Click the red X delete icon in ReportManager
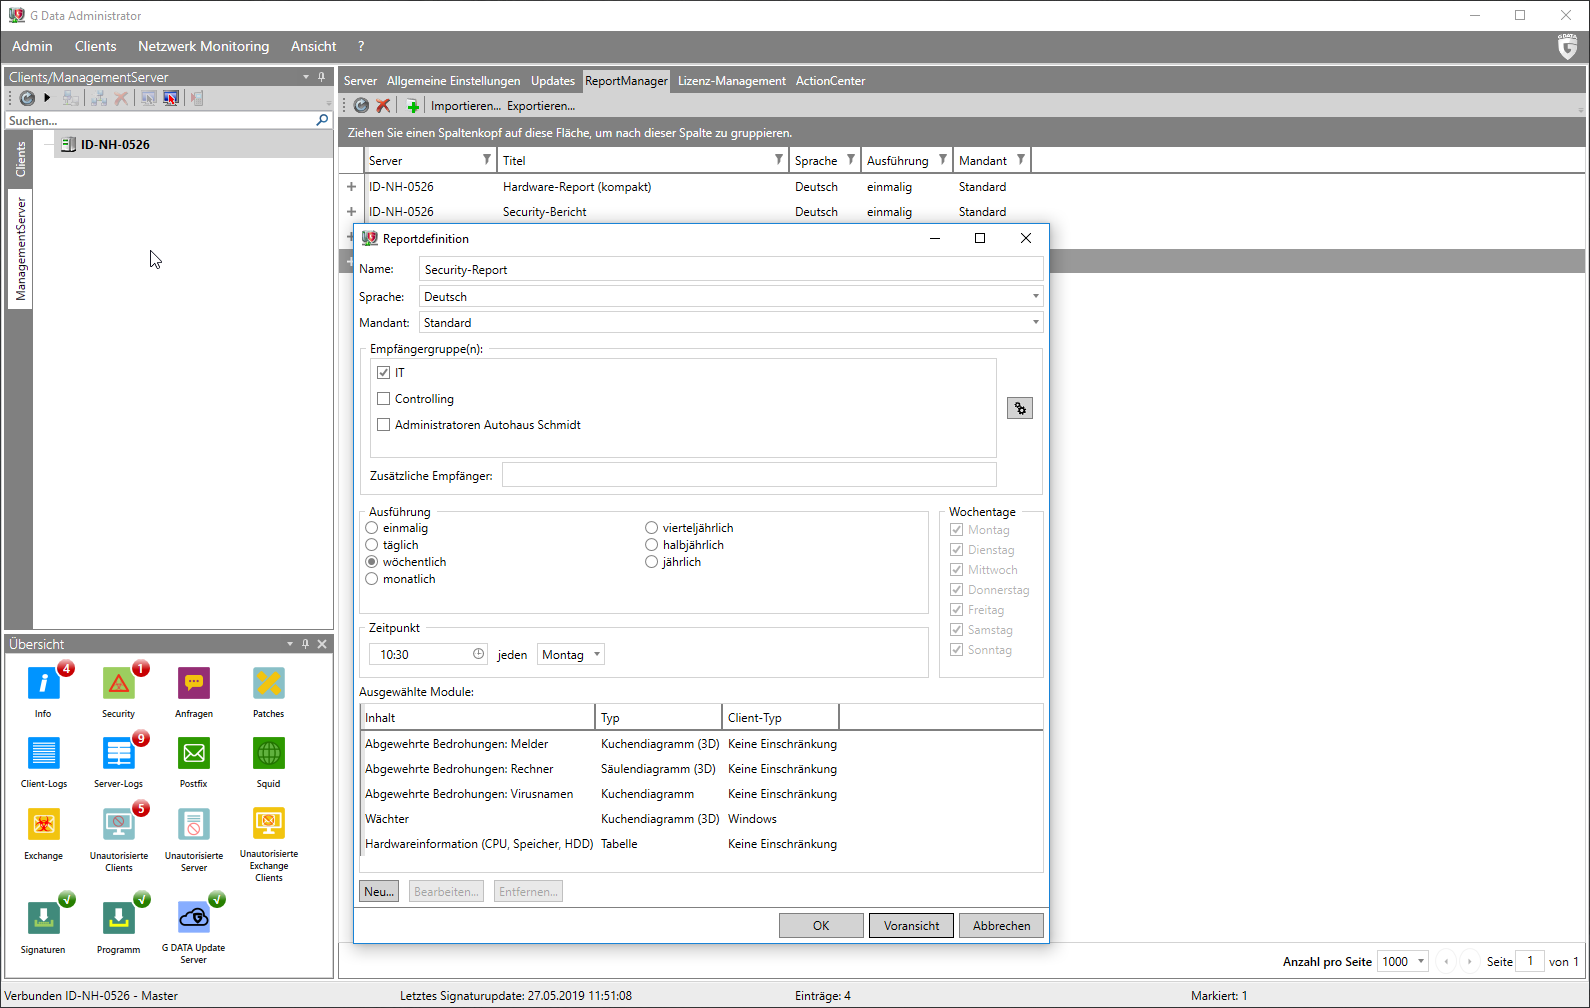The width and height of the screenshot is (1590, 1008). click(x=383, y=105)
